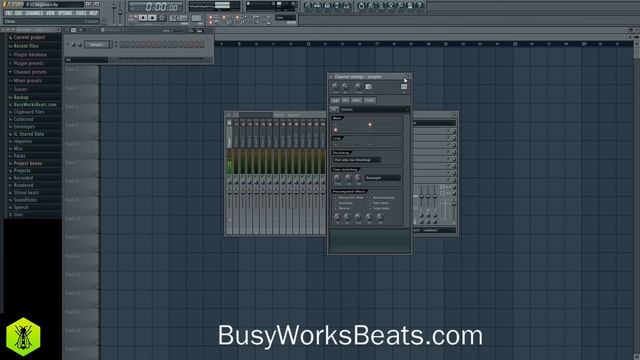Open the Step Sequencer shortcut icon
Screen dimensions: 640x360
point(317,5)
